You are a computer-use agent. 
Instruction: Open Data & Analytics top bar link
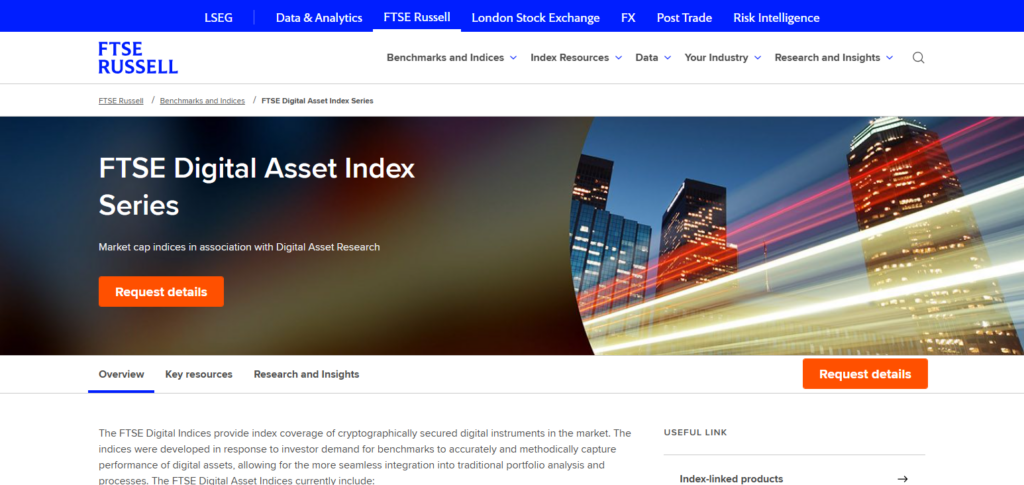(319, 18)
